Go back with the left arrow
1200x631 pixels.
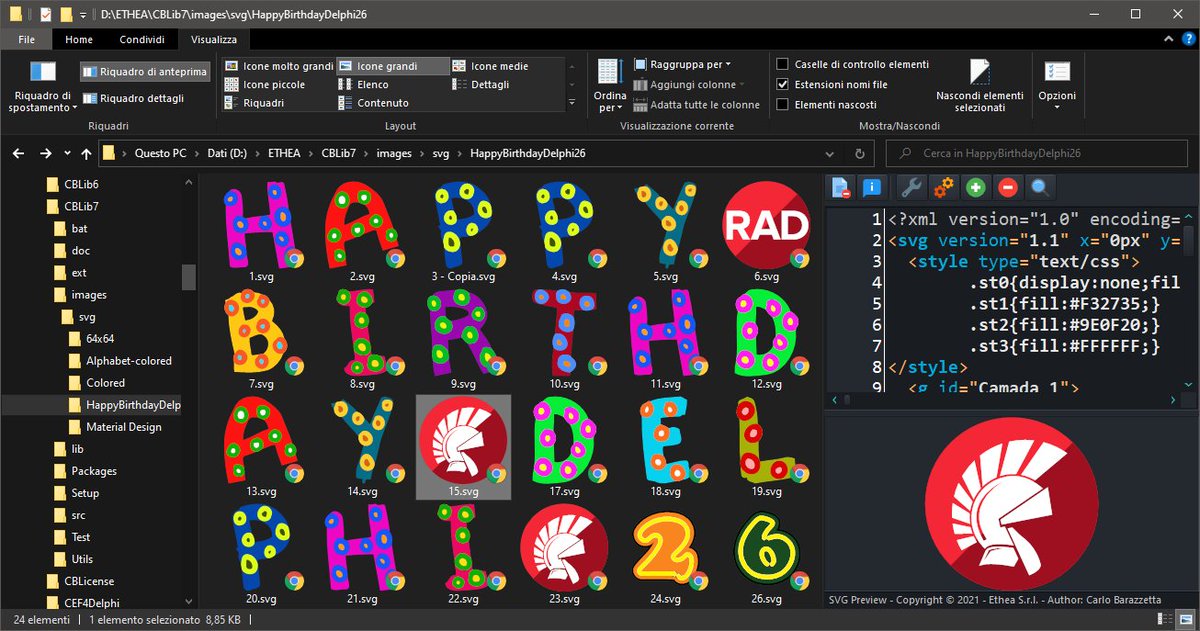point(19,153)
